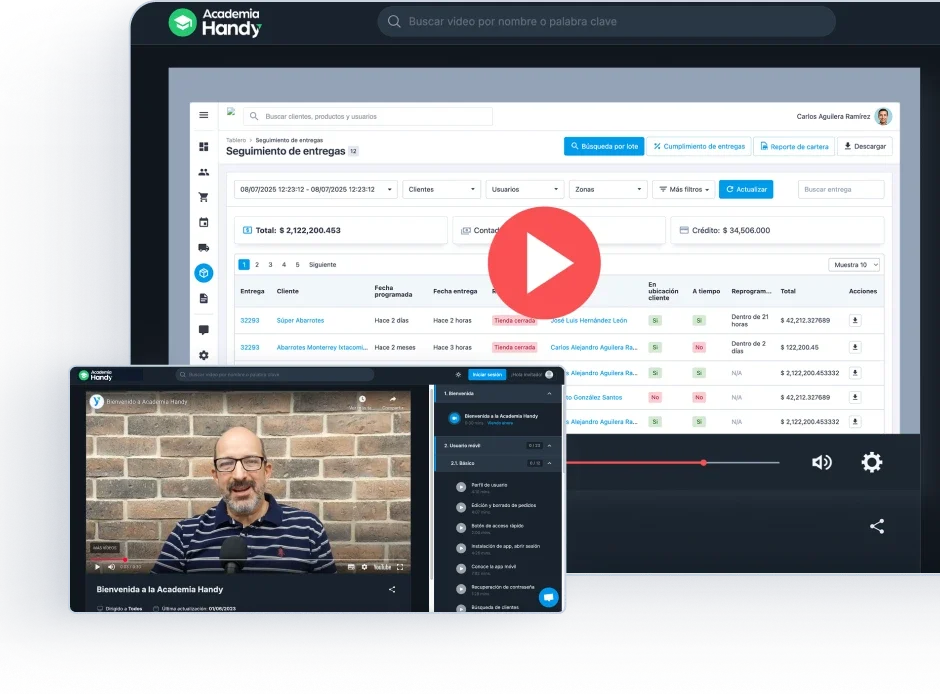Go to page 2 of deliveries

tap(257, 265)
